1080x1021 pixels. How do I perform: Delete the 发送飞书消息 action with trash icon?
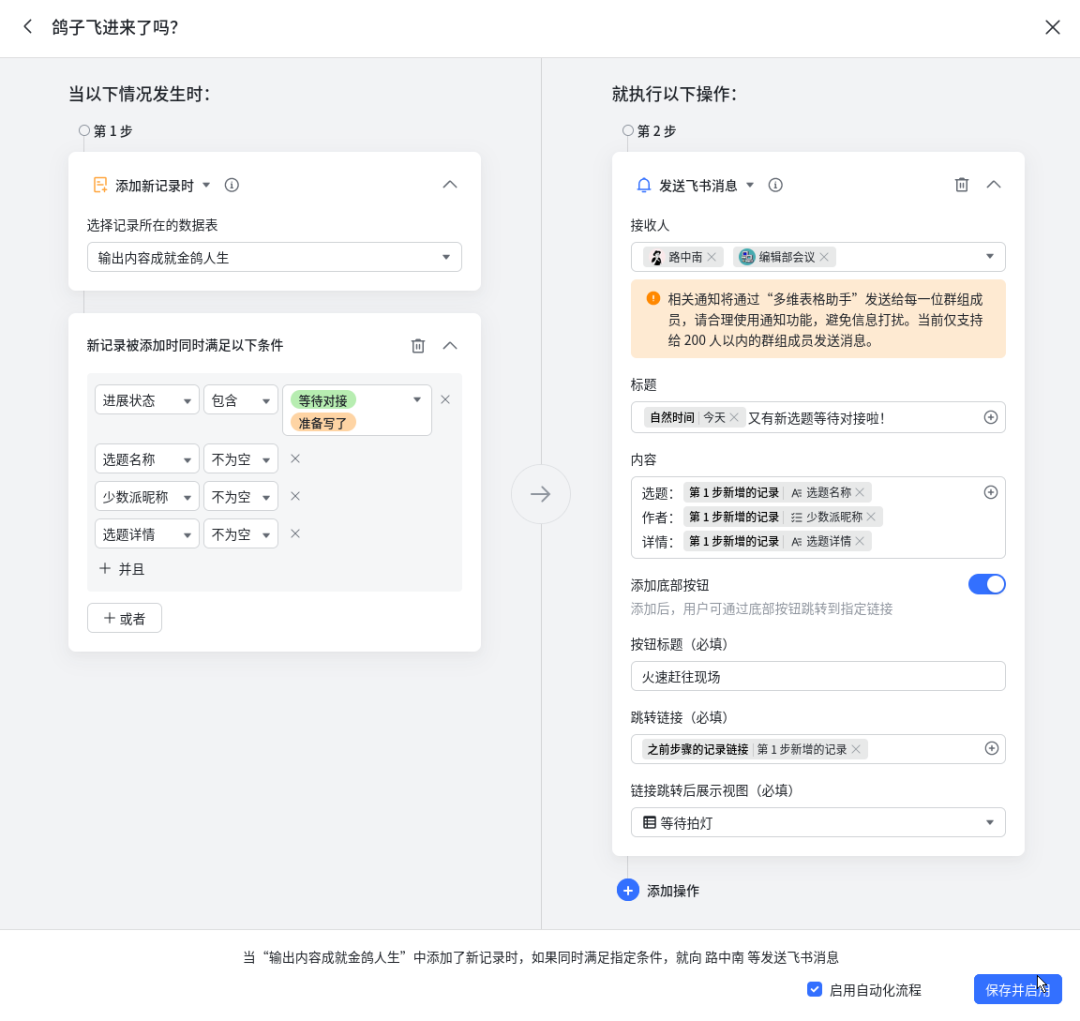[x=962, y=185]
